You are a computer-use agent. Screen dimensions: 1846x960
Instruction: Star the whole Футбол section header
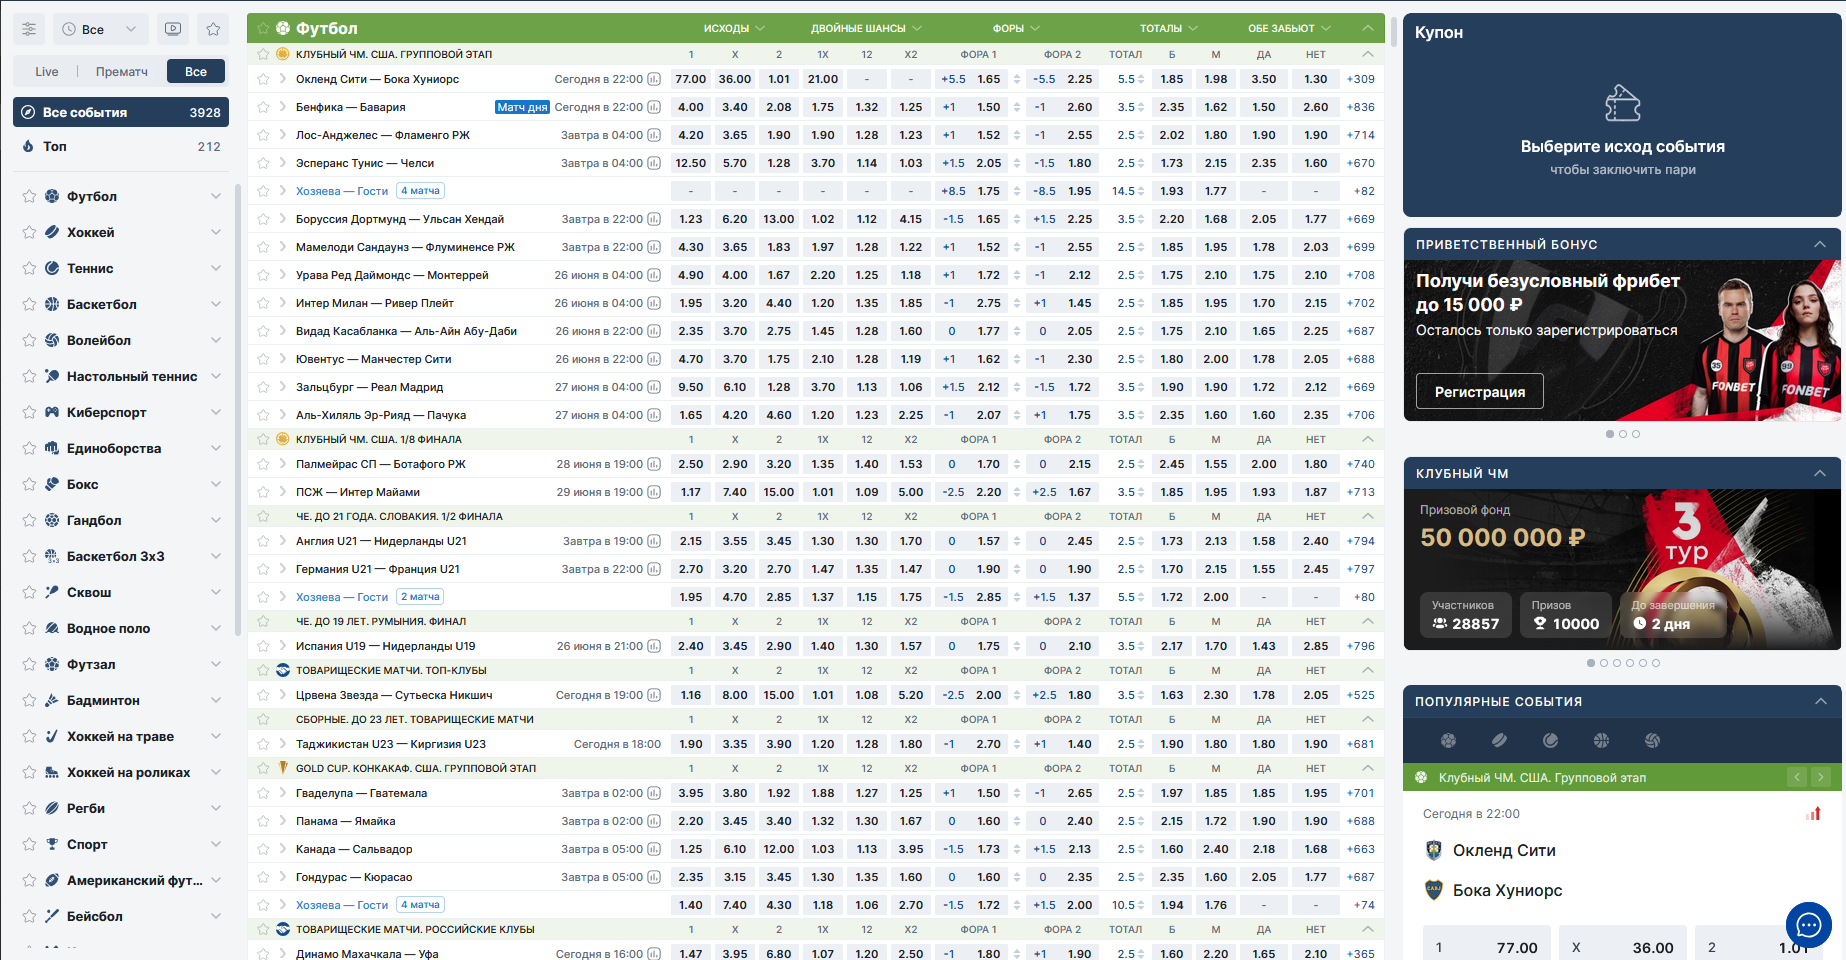click(263, 28)
